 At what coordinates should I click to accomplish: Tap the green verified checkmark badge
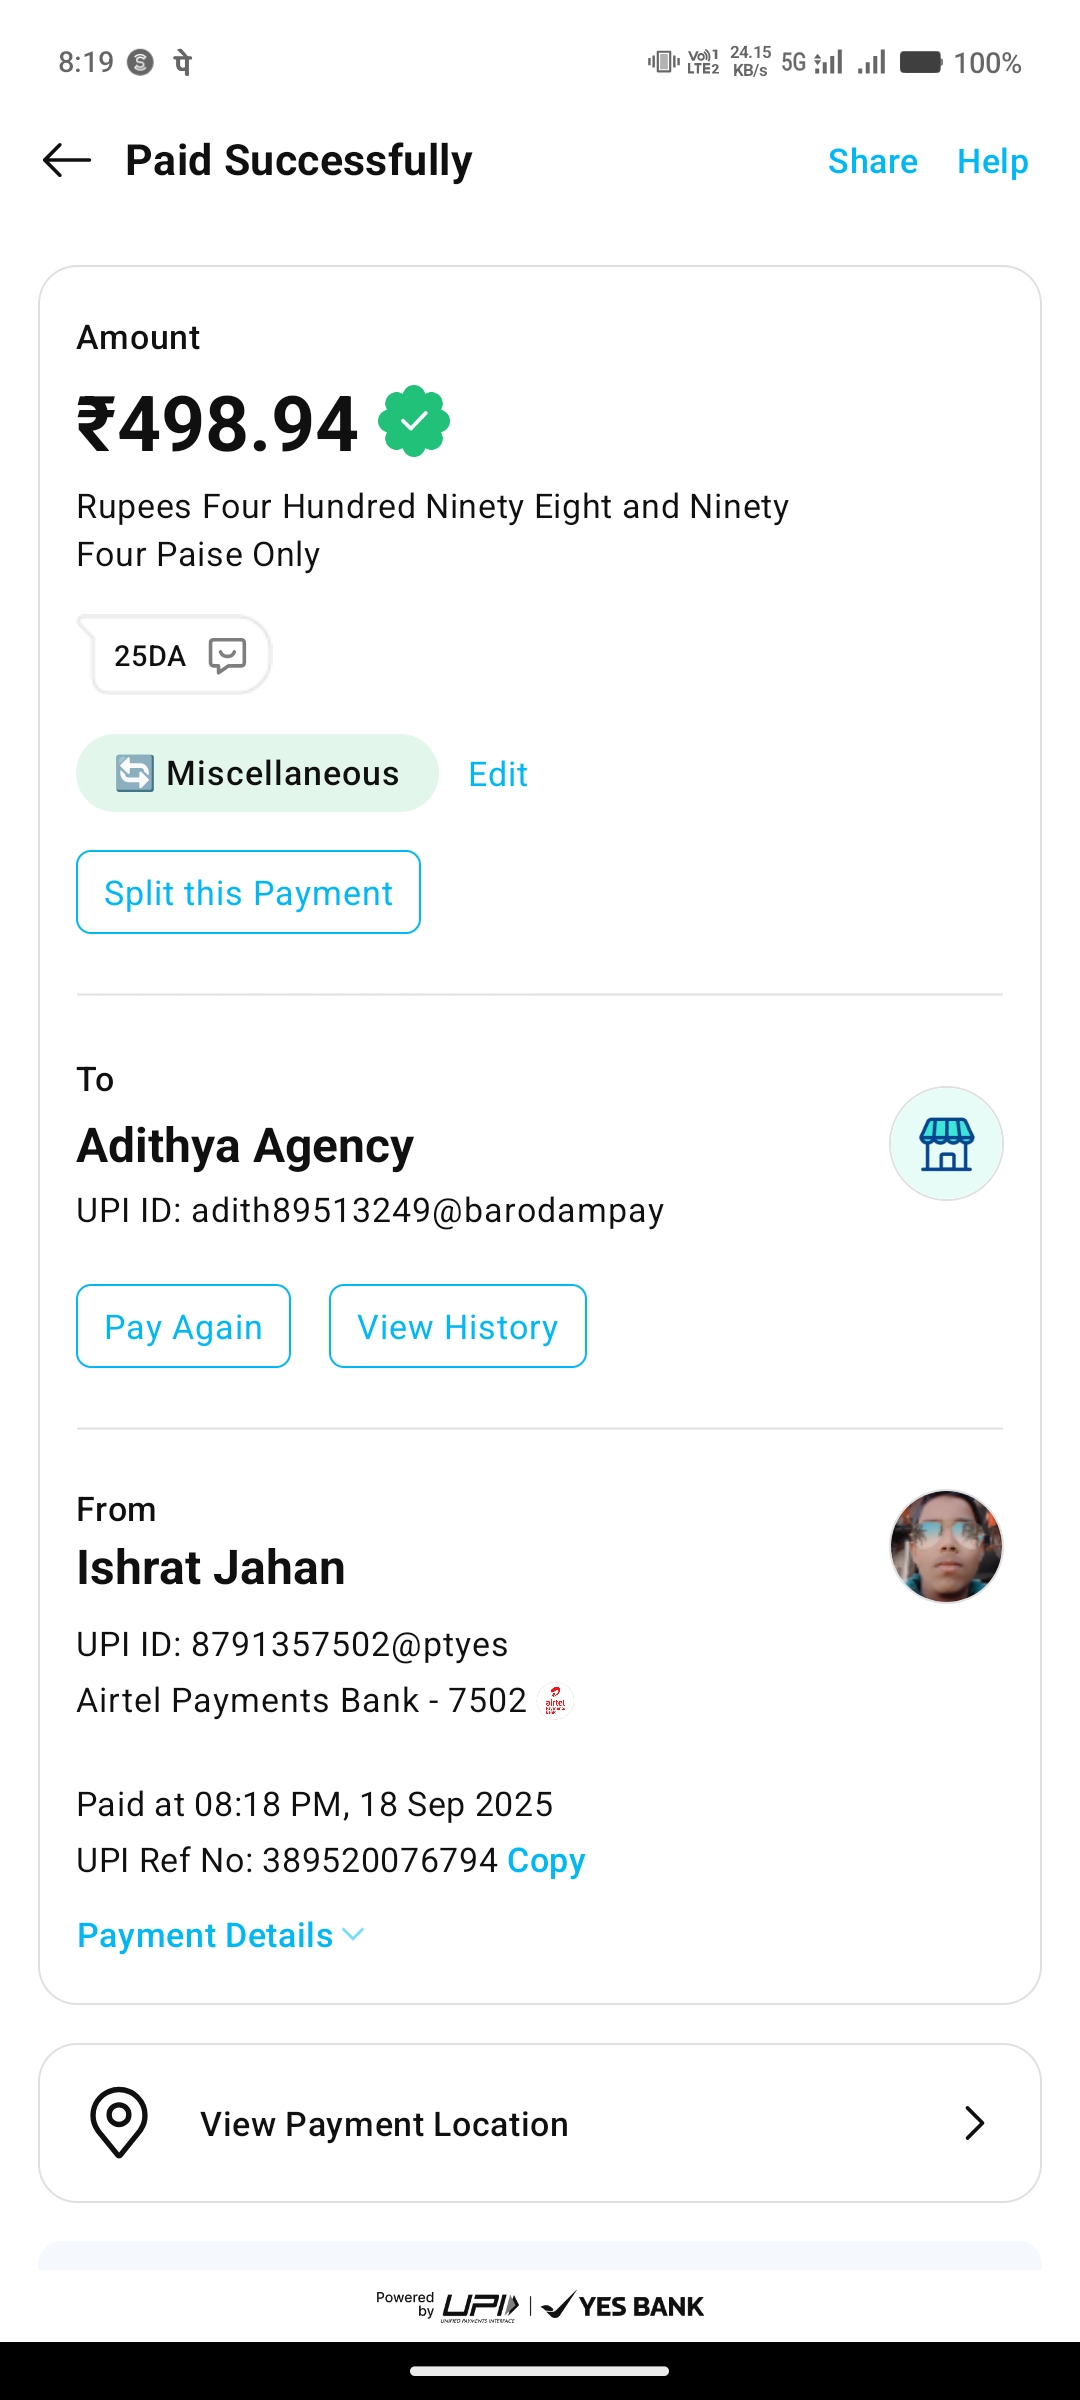[414, 421]
